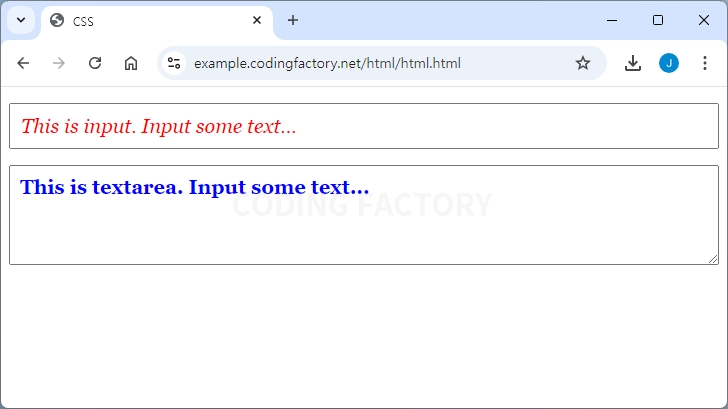
Task: Focus the address bar showing example.codingfactory.net
Action: click(x=370, y=63)
